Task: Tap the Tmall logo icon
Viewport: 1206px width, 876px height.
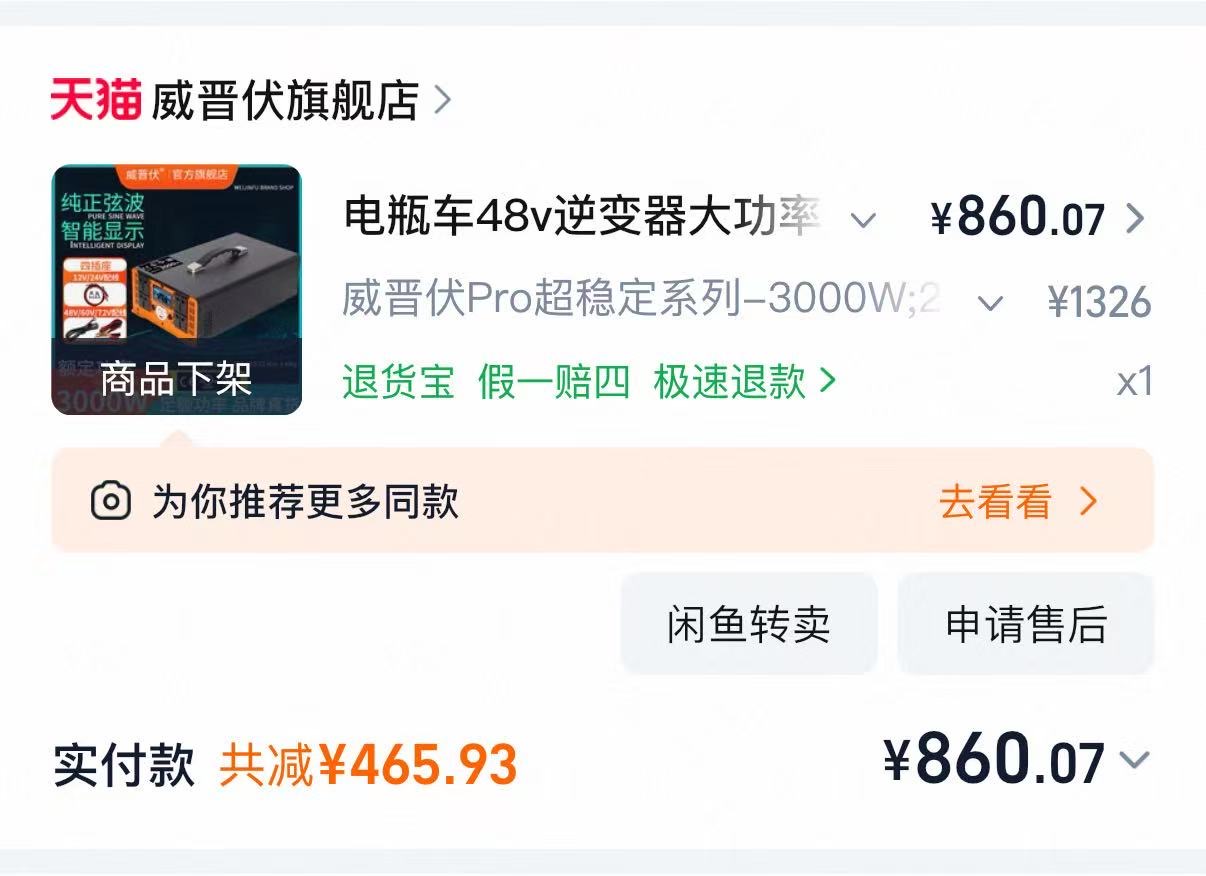Action: [96, 99]
